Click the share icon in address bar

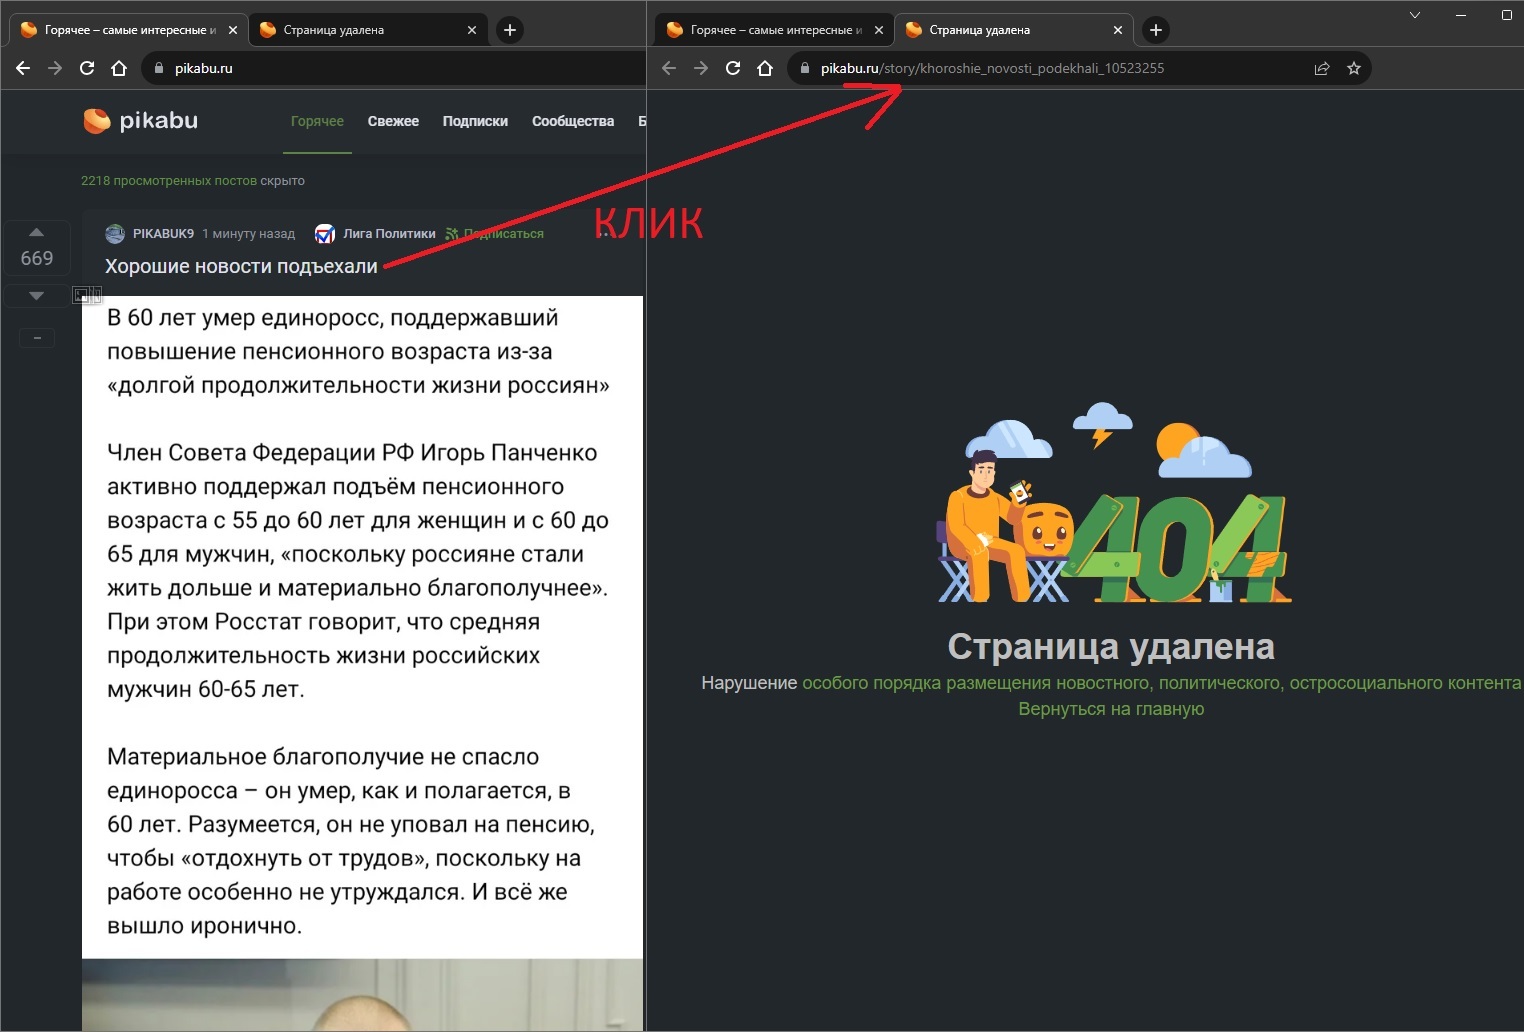pyautogui.click(x=1321, y=68)
